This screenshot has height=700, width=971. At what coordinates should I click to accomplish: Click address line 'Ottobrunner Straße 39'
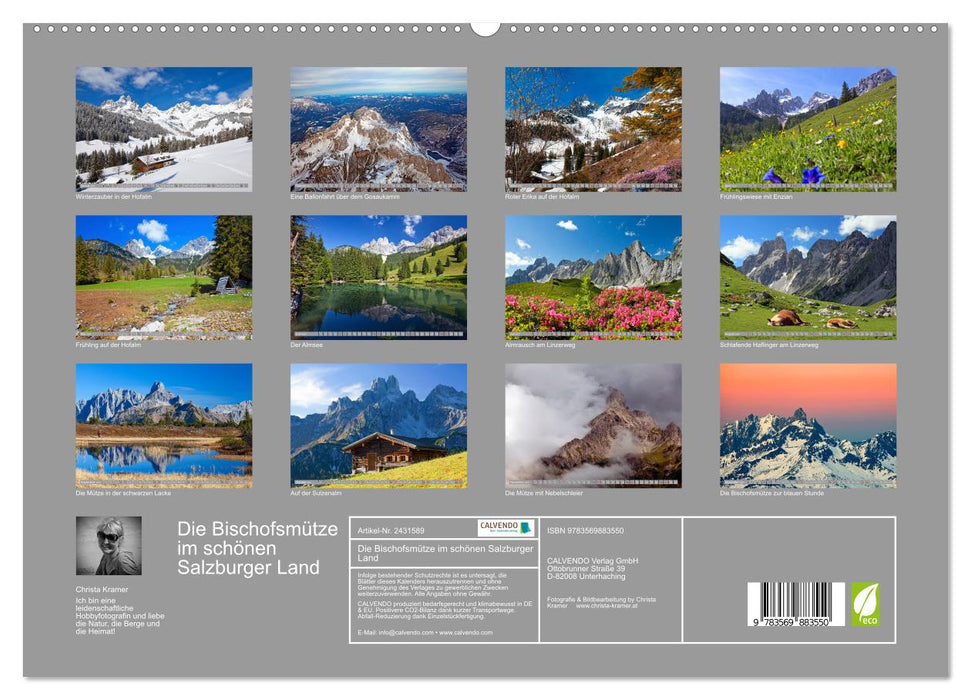point(586,568)
